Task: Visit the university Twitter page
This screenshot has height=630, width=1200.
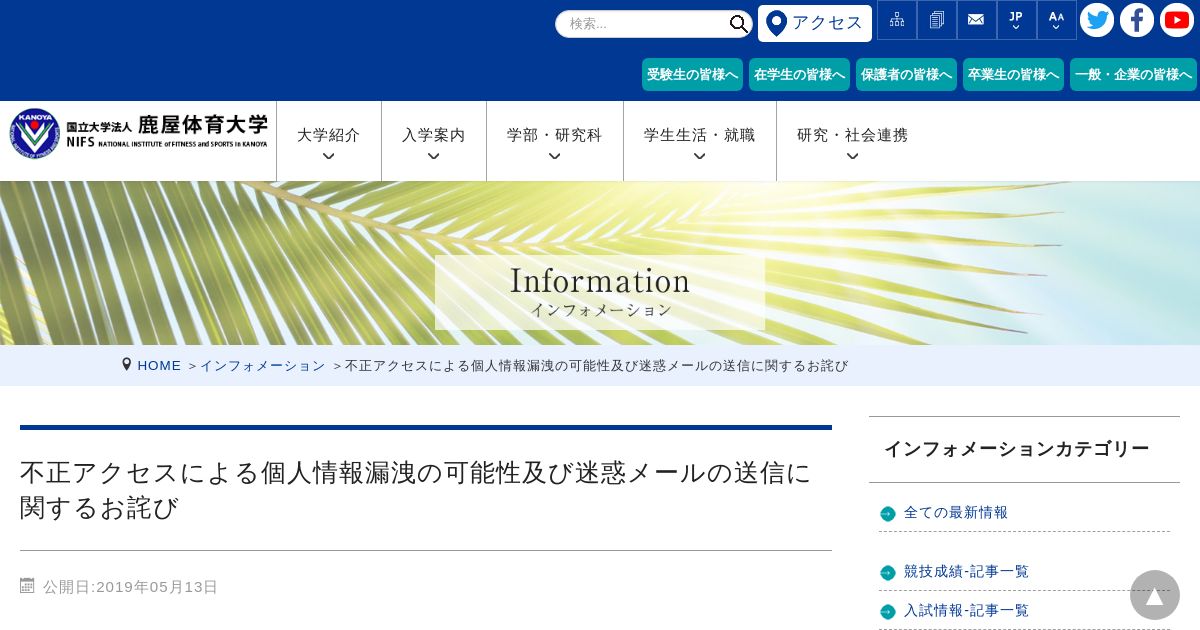Action: [x=1097, y=20]
